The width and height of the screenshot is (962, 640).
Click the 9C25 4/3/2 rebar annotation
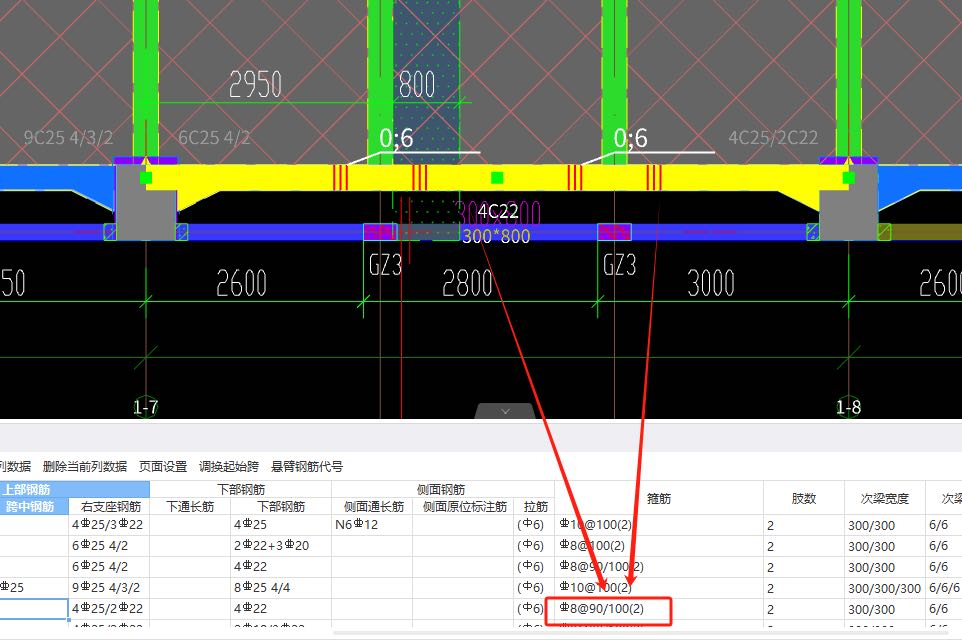pos(68,137)
